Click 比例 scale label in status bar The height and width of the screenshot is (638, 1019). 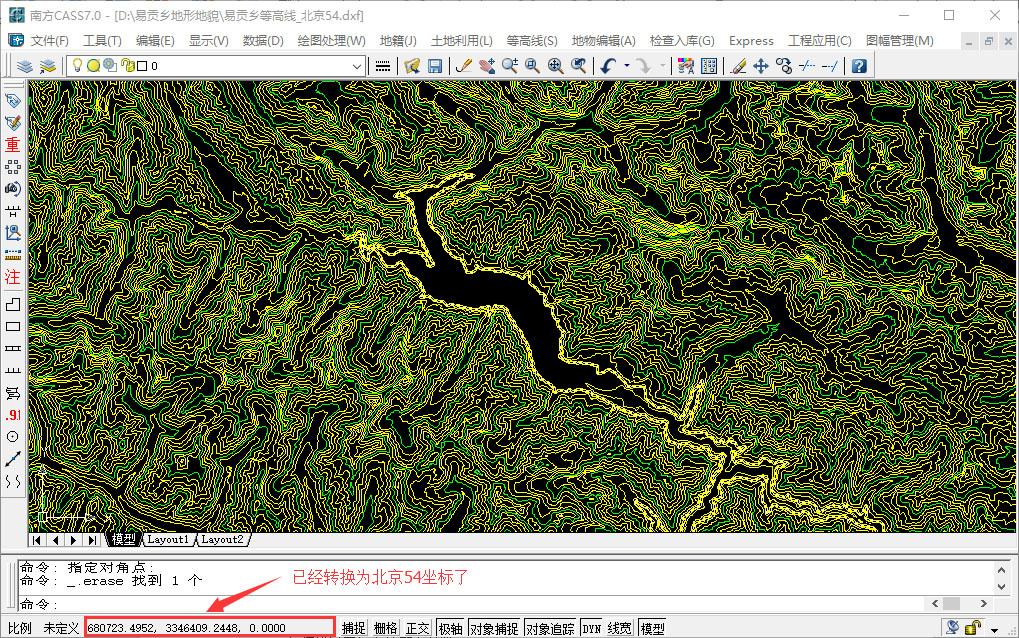point(20,628)
